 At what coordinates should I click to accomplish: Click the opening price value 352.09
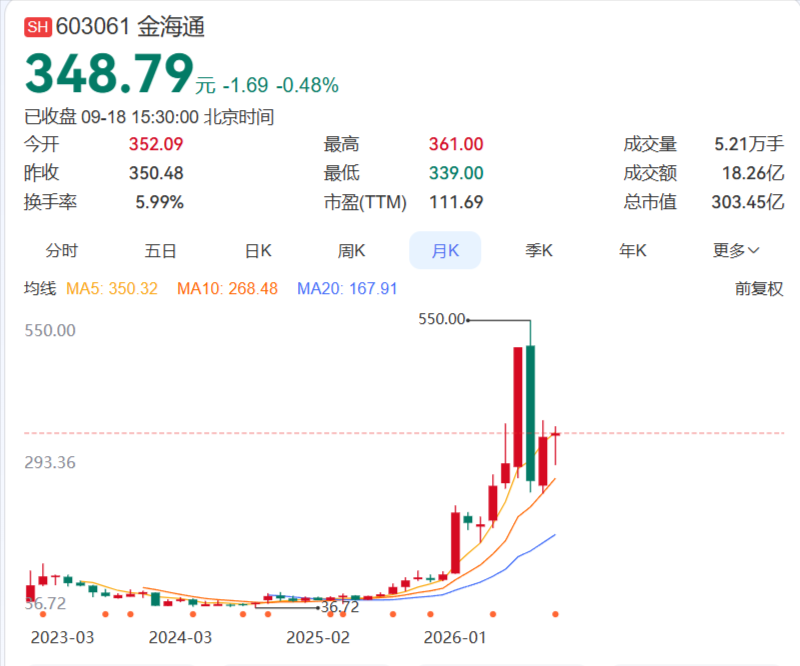pos(156,144)
